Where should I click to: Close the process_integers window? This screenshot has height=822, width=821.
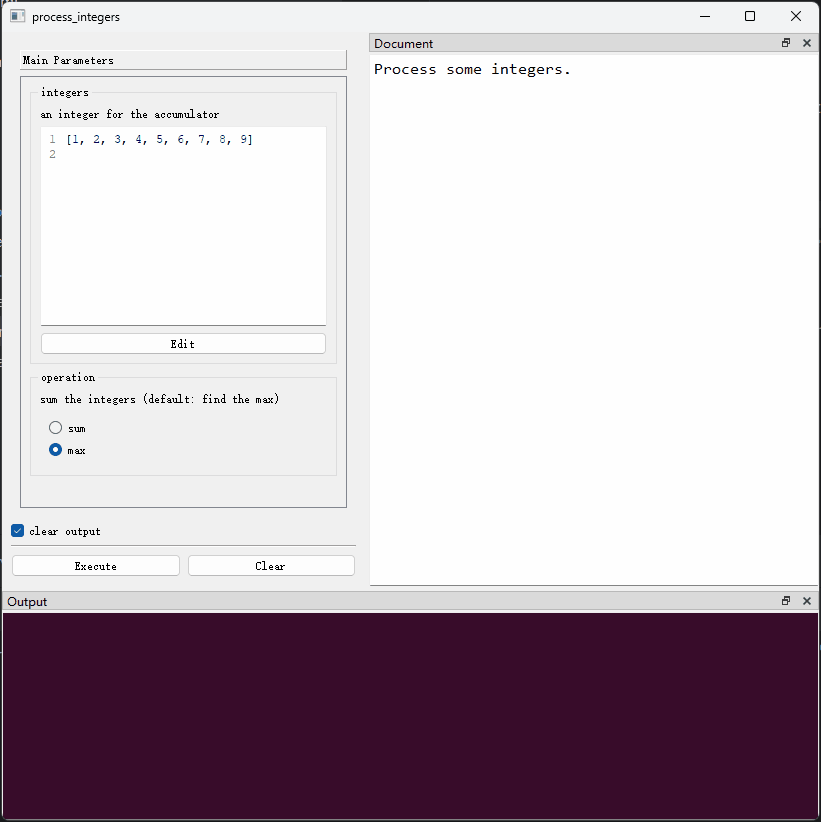coord(796,16)
